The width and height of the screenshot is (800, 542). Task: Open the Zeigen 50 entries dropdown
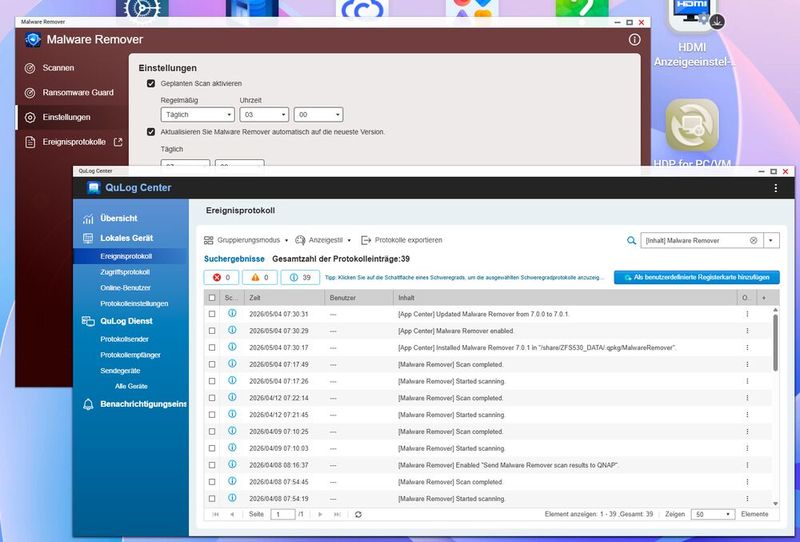point(713,514)
